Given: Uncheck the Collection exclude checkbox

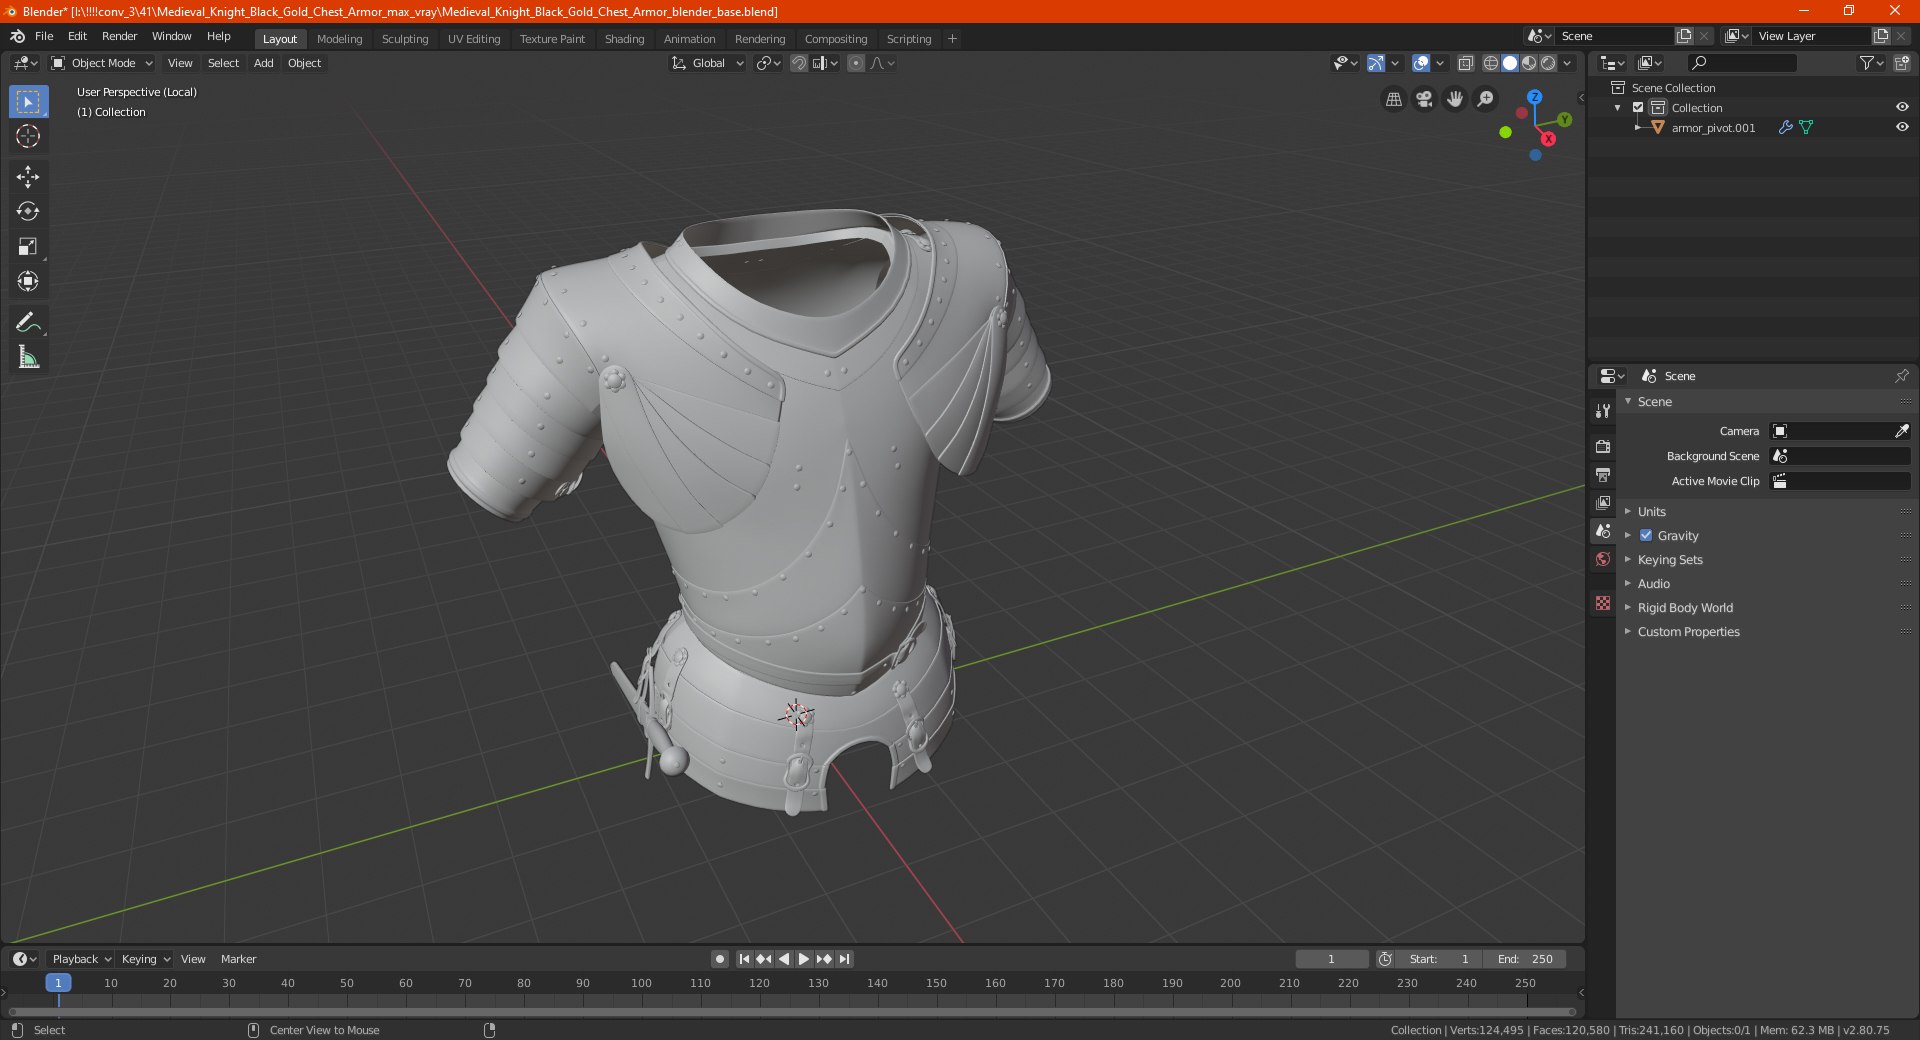Looking at the screenshot, I should pos(1638,107).
